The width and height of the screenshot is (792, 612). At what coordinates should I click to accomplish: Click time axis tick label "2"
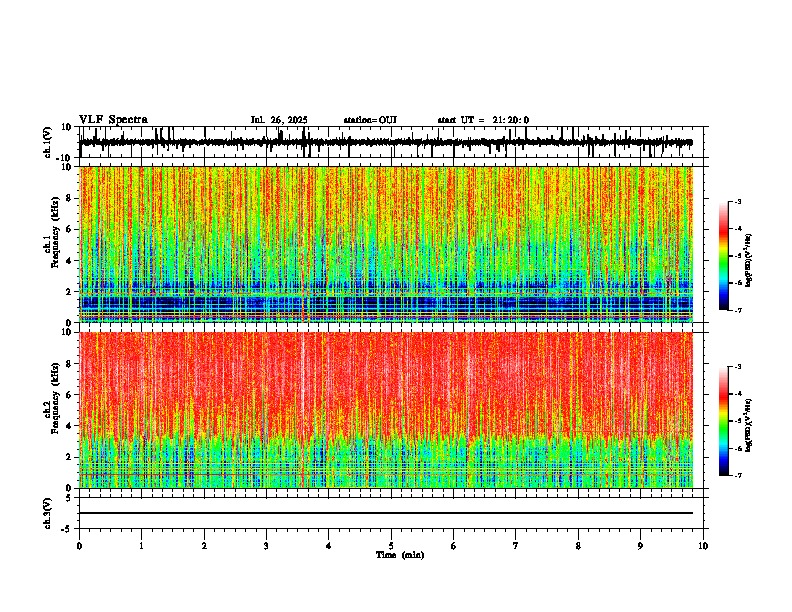[x=204, y=546]
